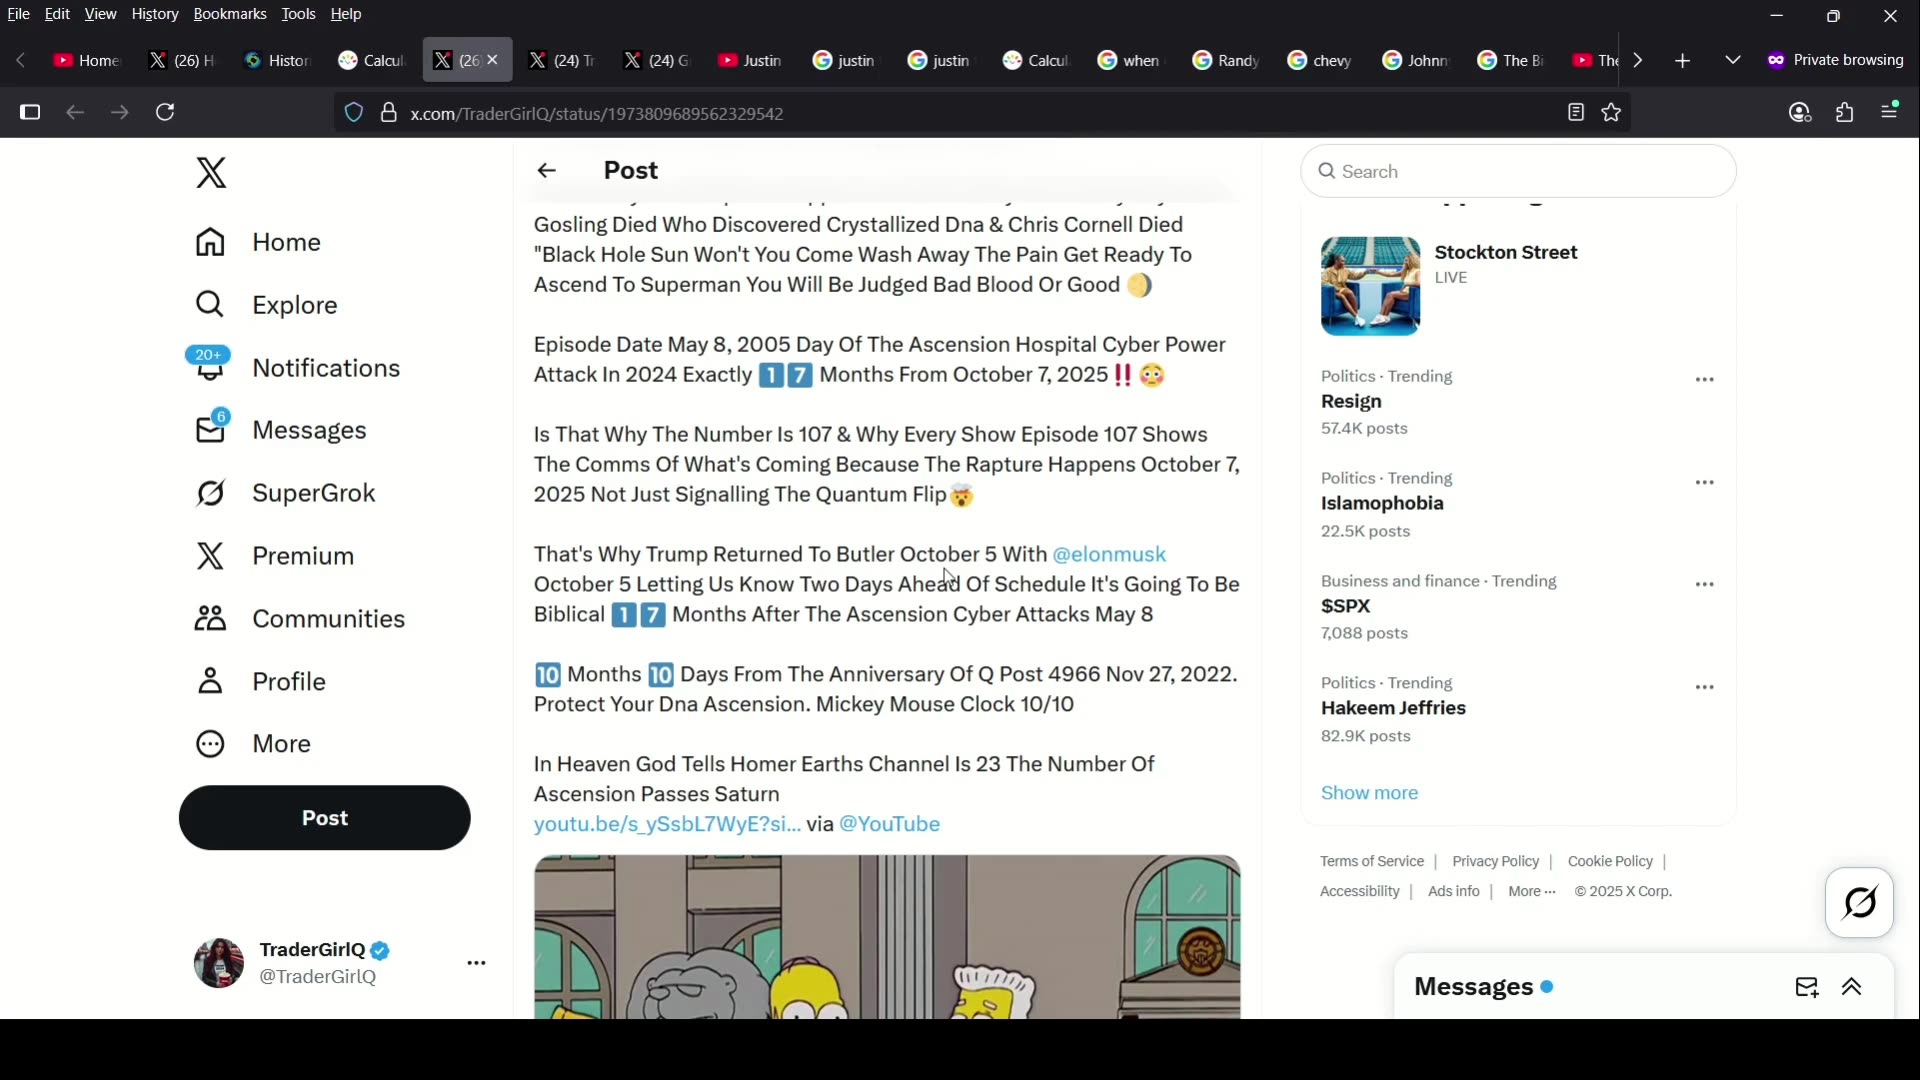Open the More menu in the sidebar
Image resolution: width=1920 pixels, height=1080 pixels.
[253, 745]
